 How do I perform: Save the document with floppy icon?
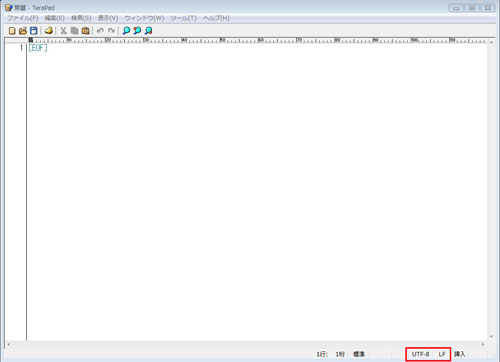pos(33,31)
